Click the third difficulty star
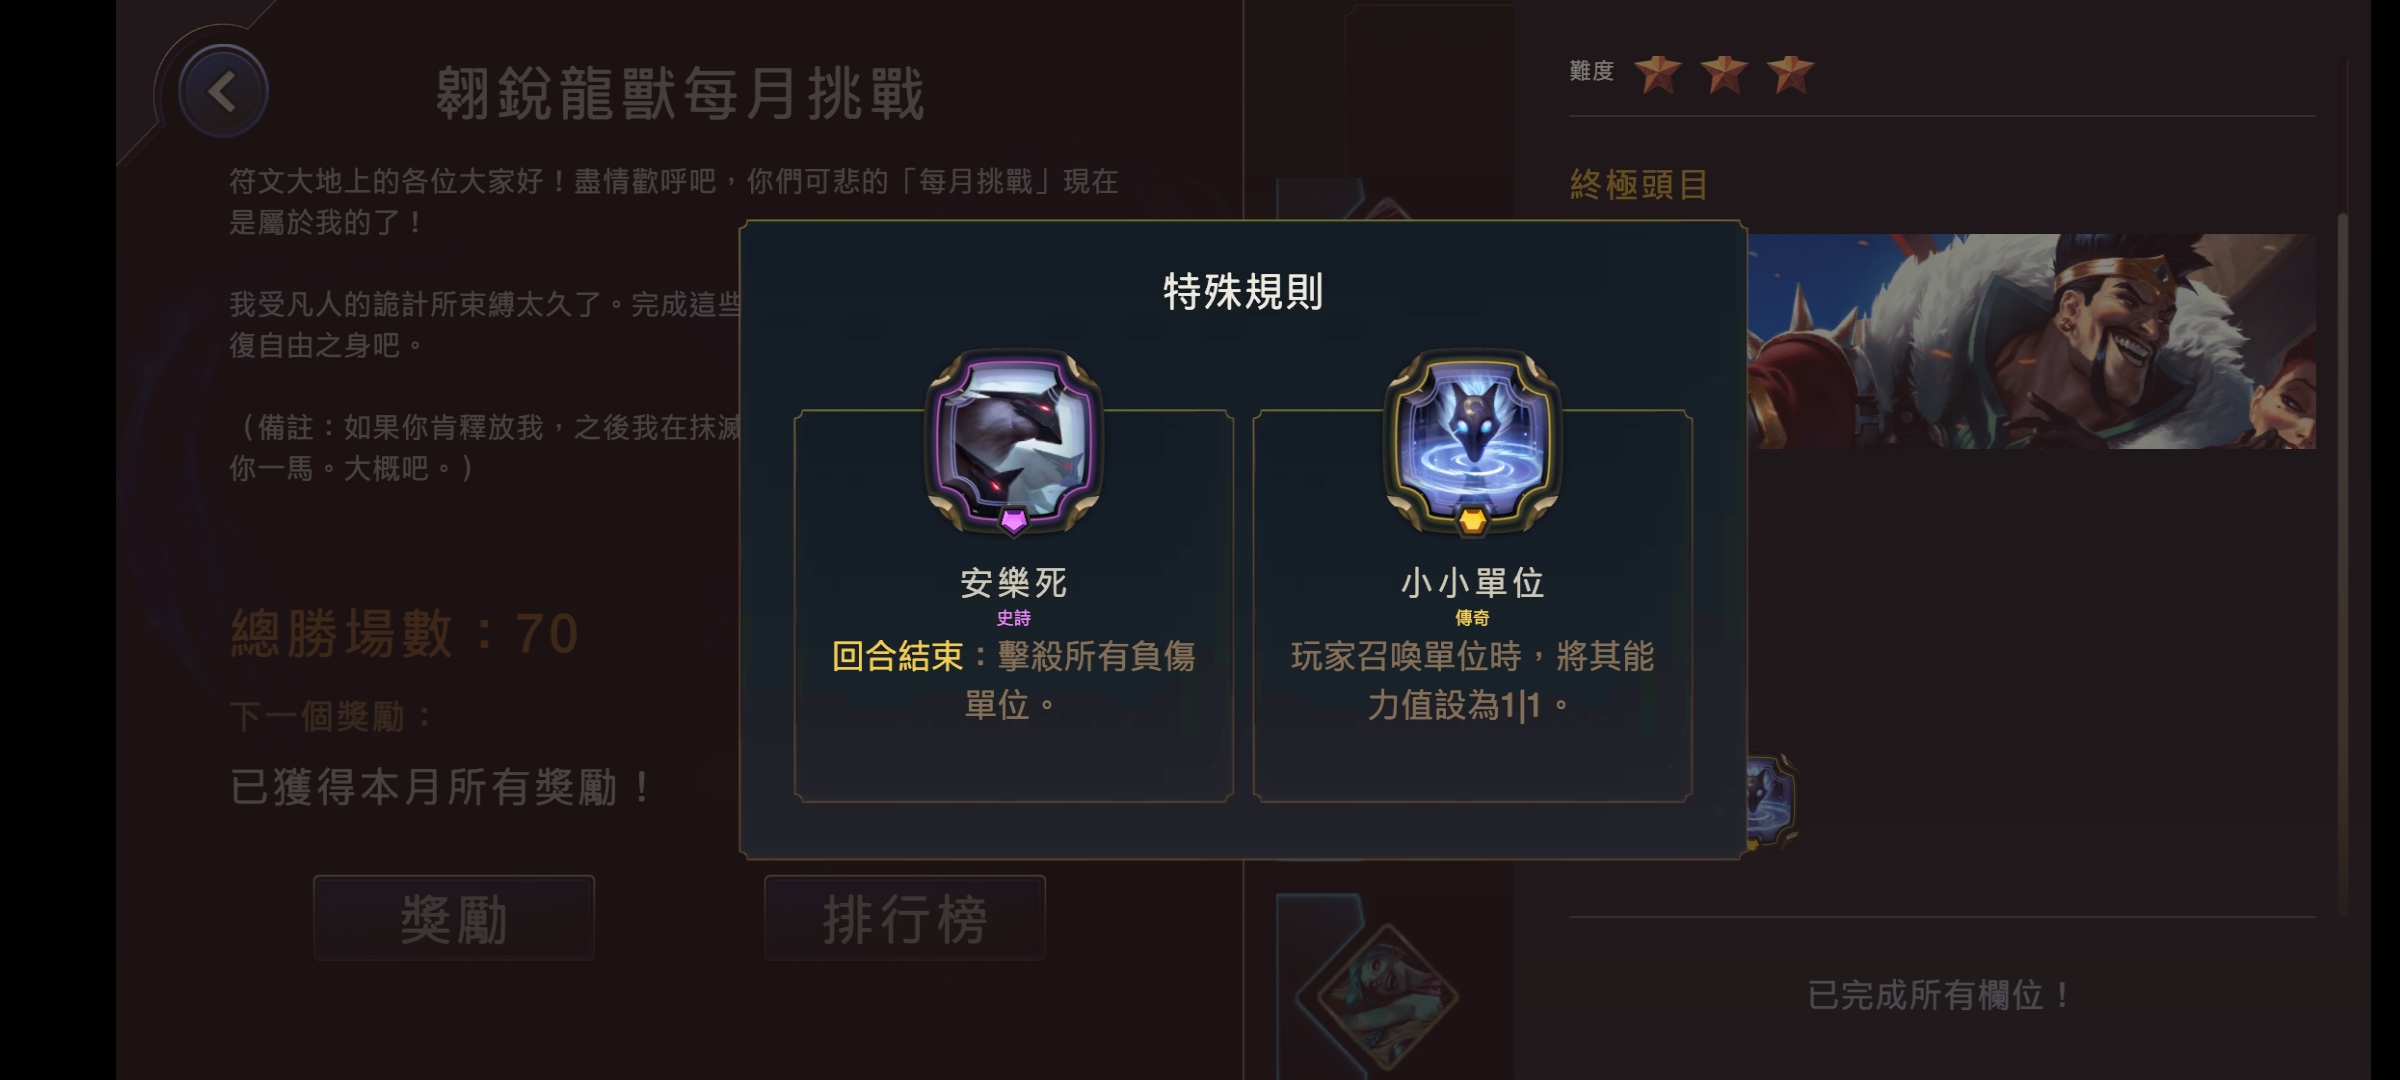This screenshot has height=1080, width=2400. click(x=1790, y=73)
